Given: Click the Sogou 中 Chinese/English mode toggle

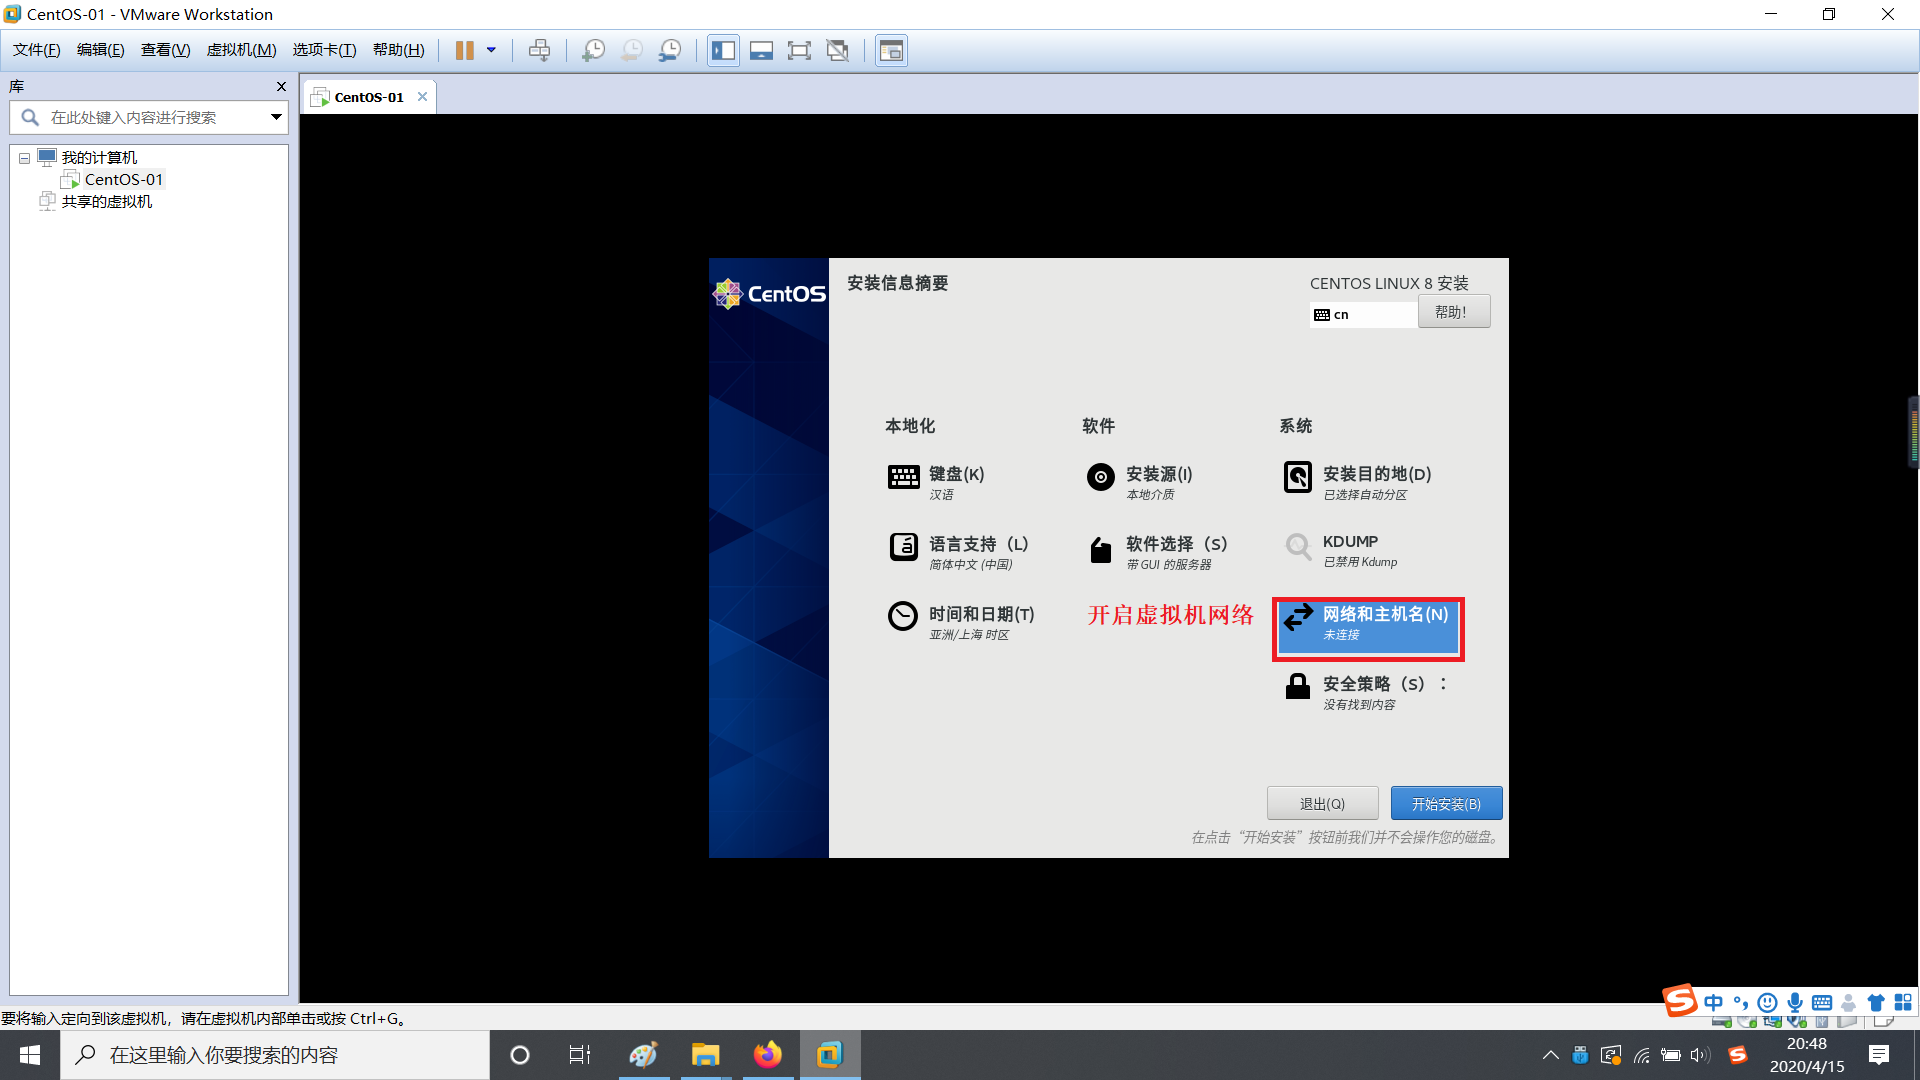Looking at the screenshot, I should 1713,1002.
